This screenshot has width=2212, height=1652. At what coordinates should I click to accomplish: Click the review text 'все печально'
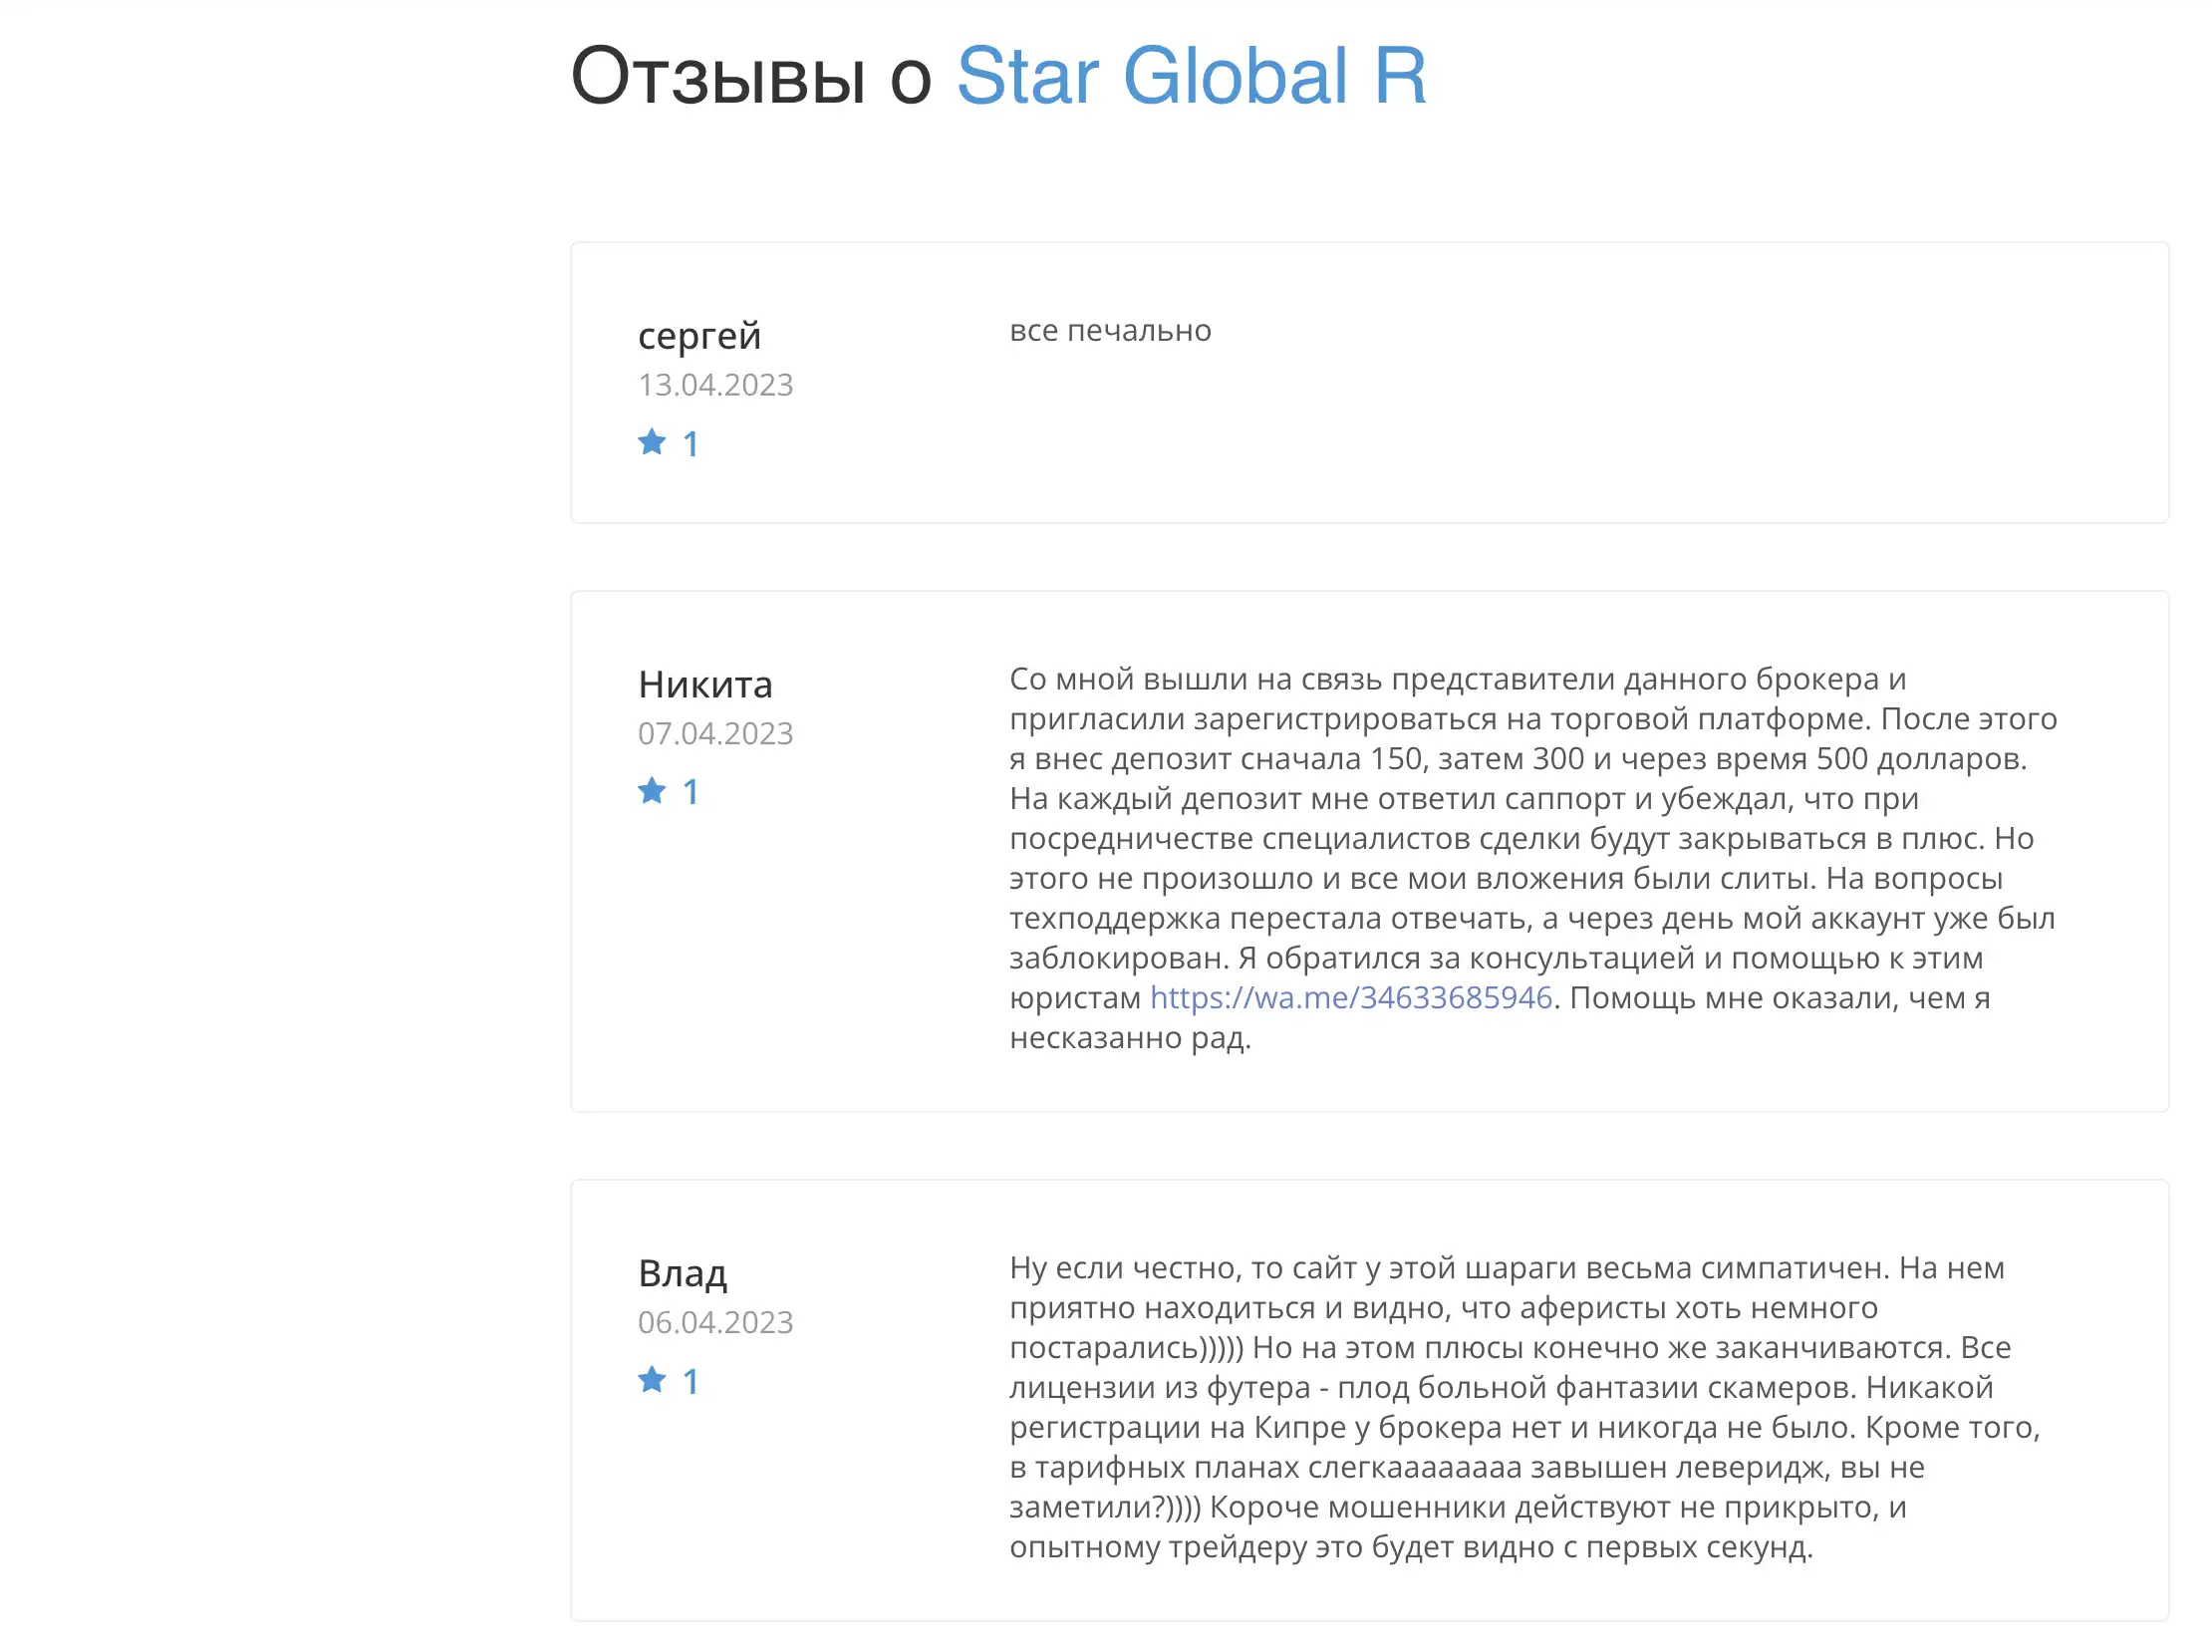[x=1110, y=331]
